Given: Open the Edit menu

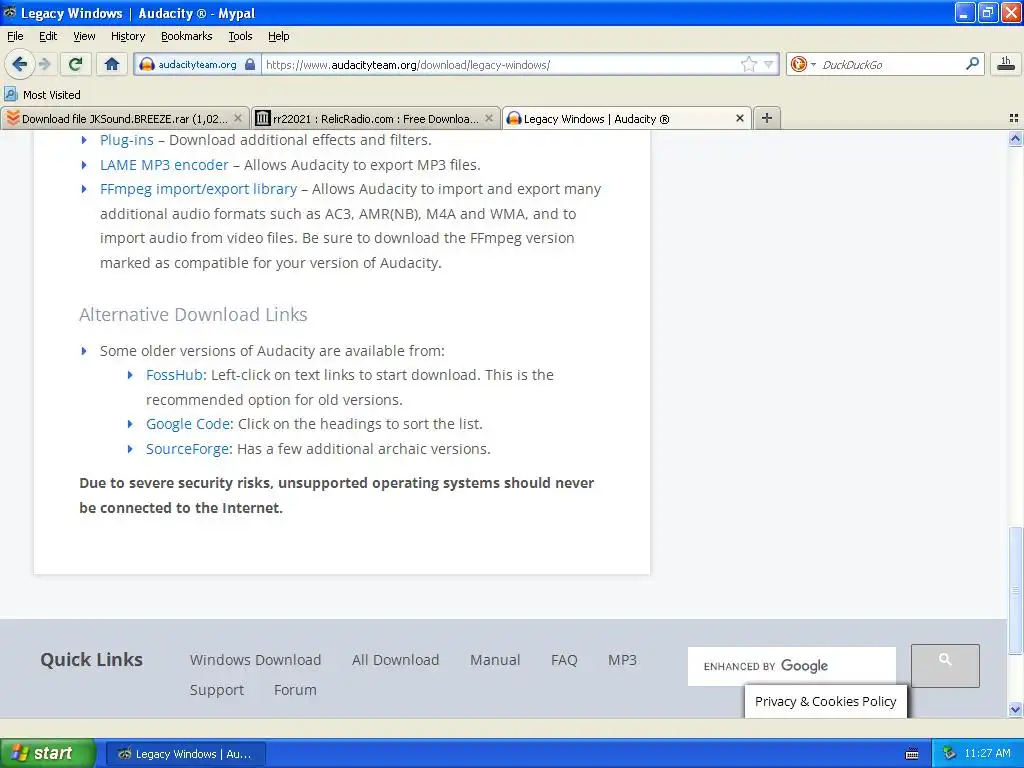Looking at the screenshot, I should [48, 36].
